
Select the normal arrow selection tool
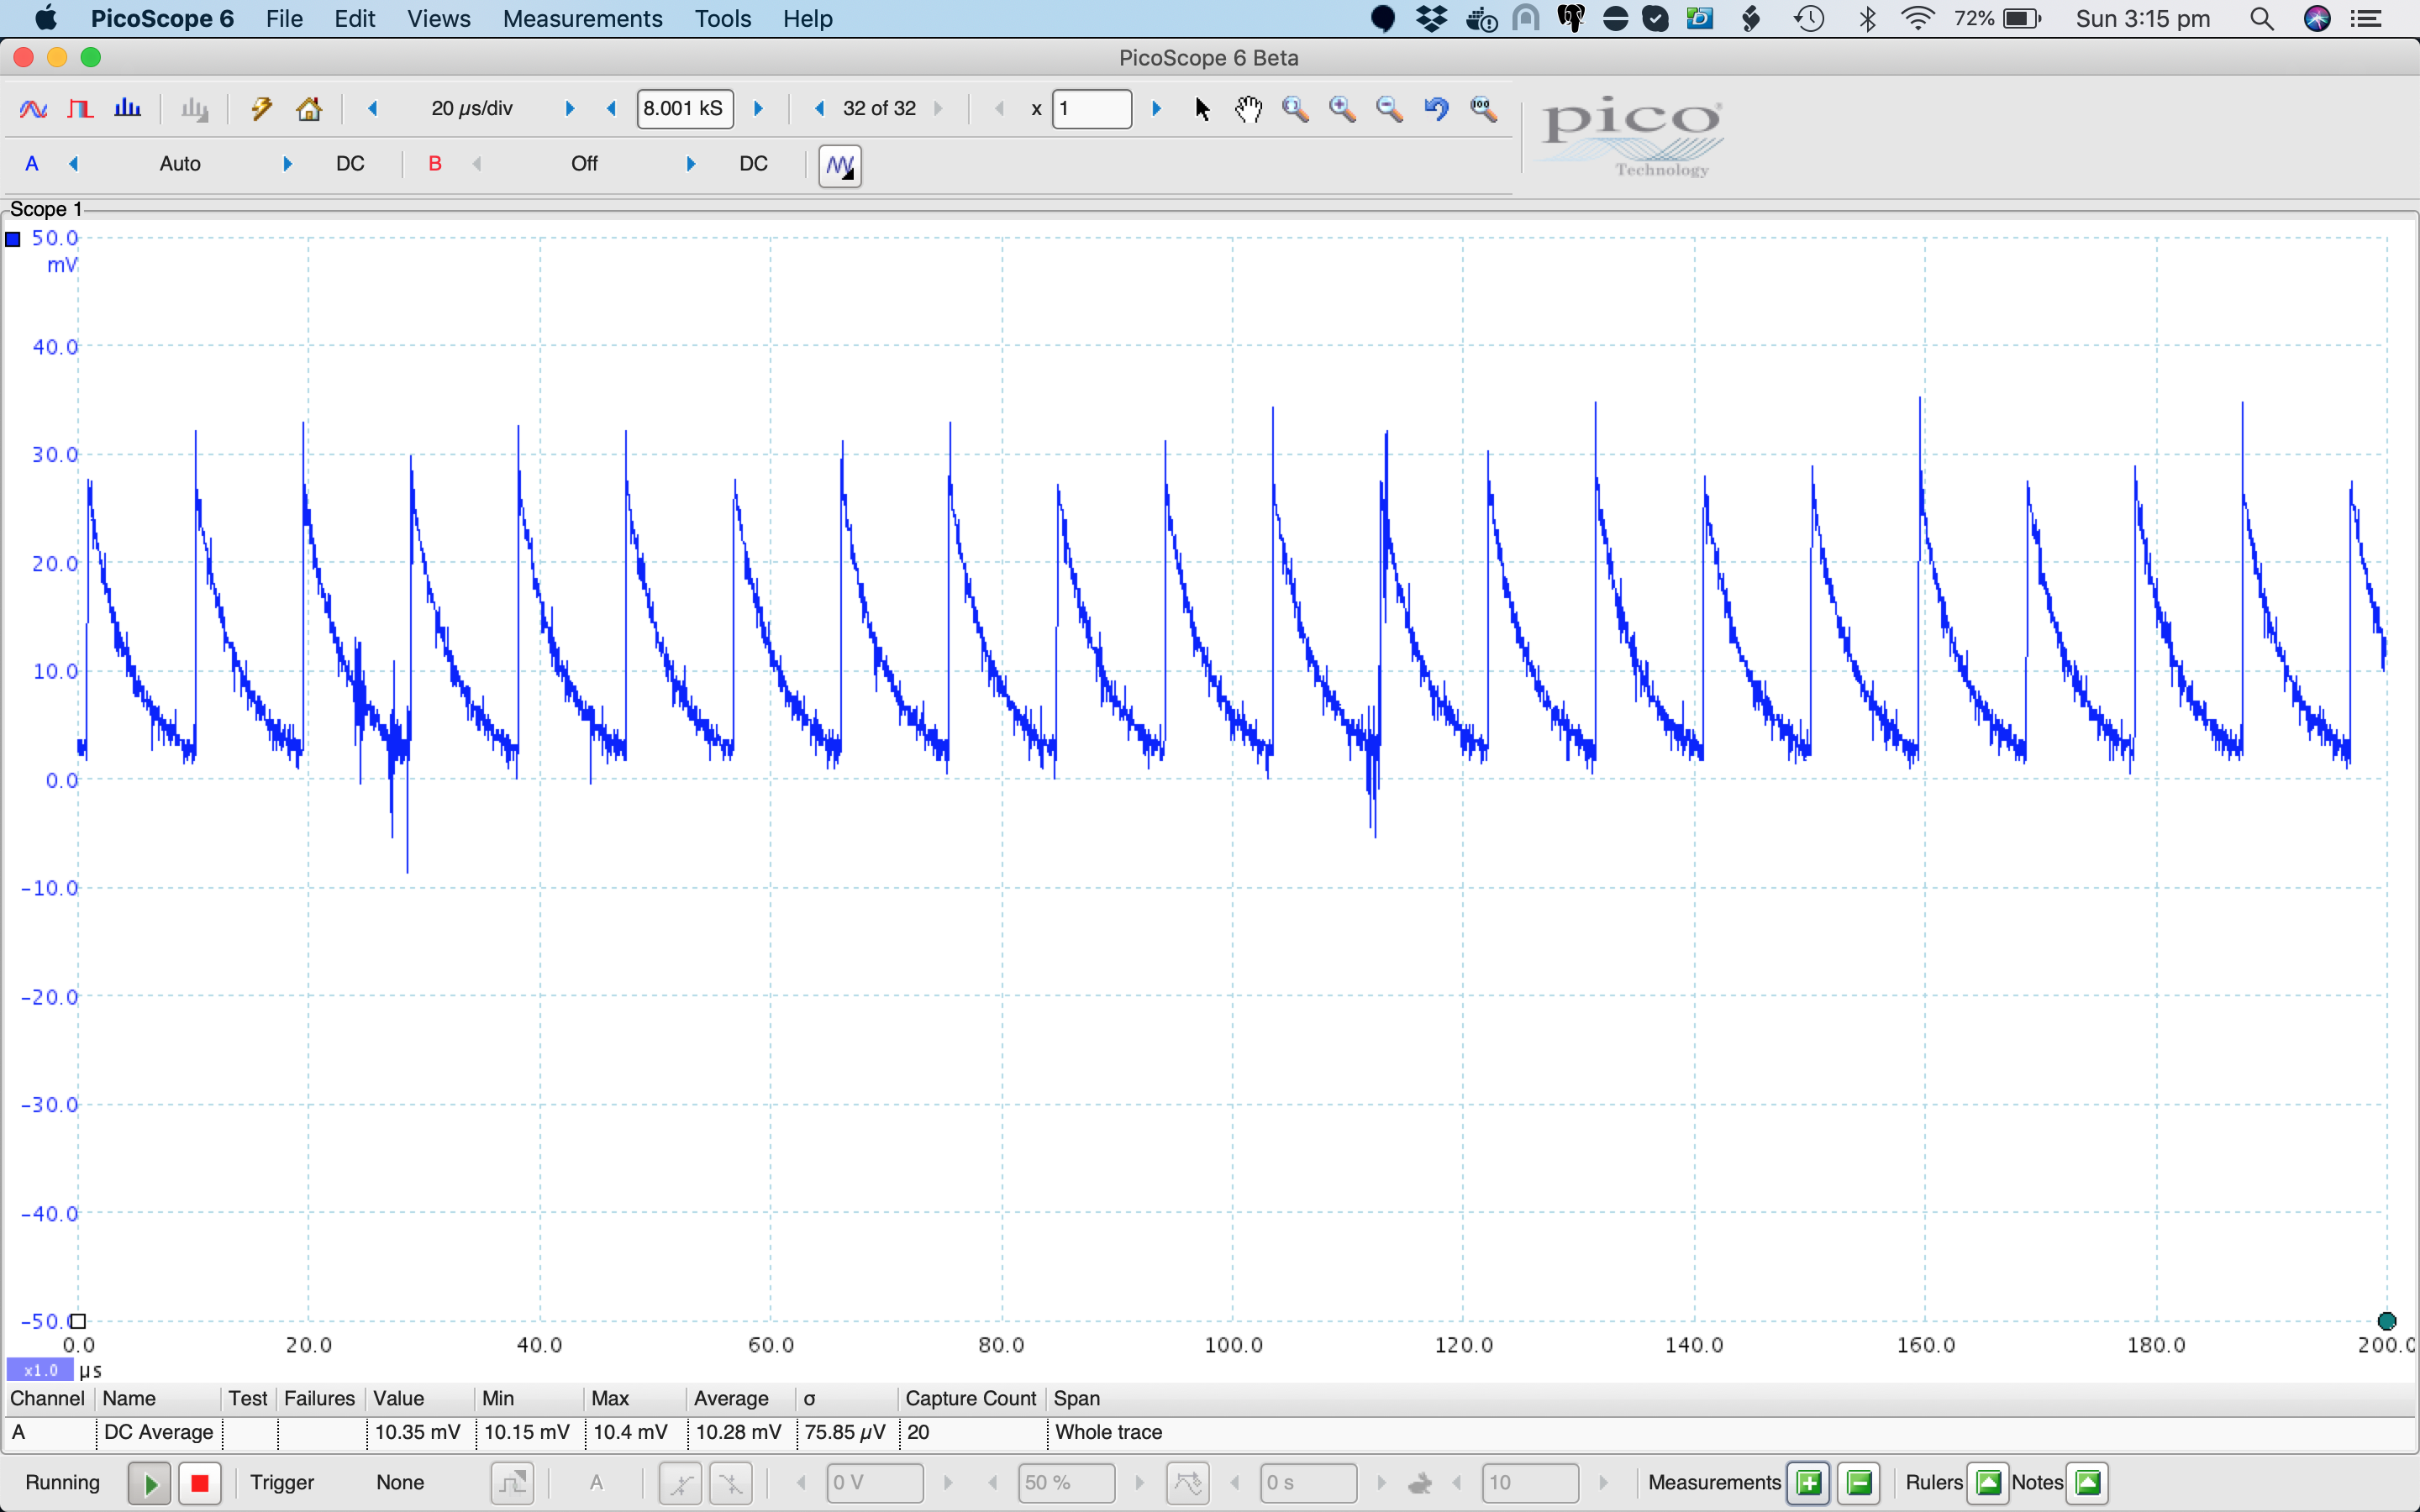[x=1202, y=108]
